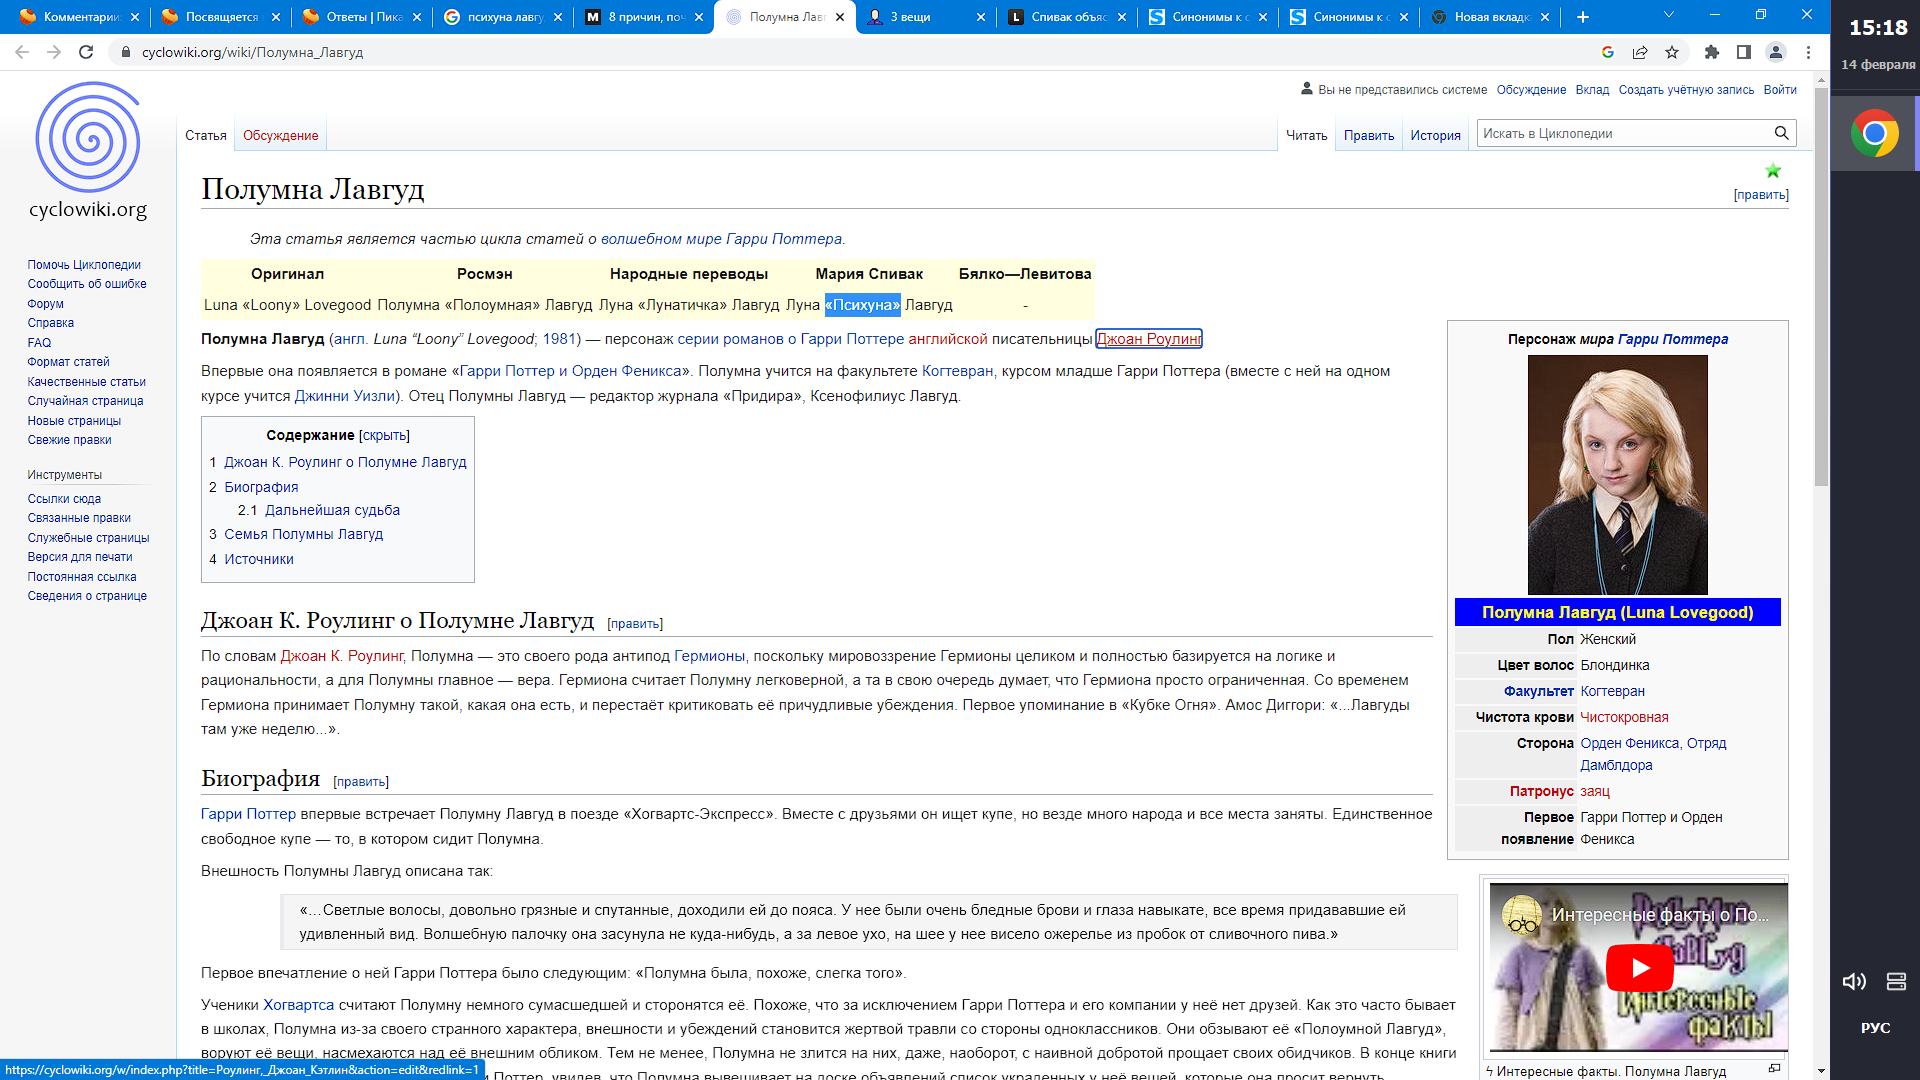Reload the page

point(86,52)
